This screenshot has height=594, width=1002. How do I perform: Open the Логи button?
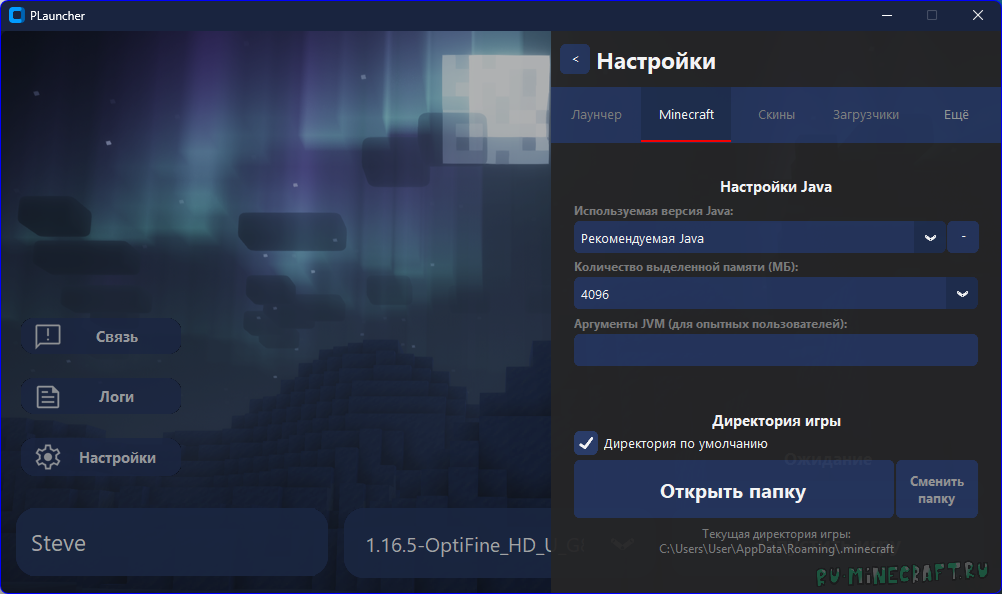pyautogui.click(x=101, y=397)
